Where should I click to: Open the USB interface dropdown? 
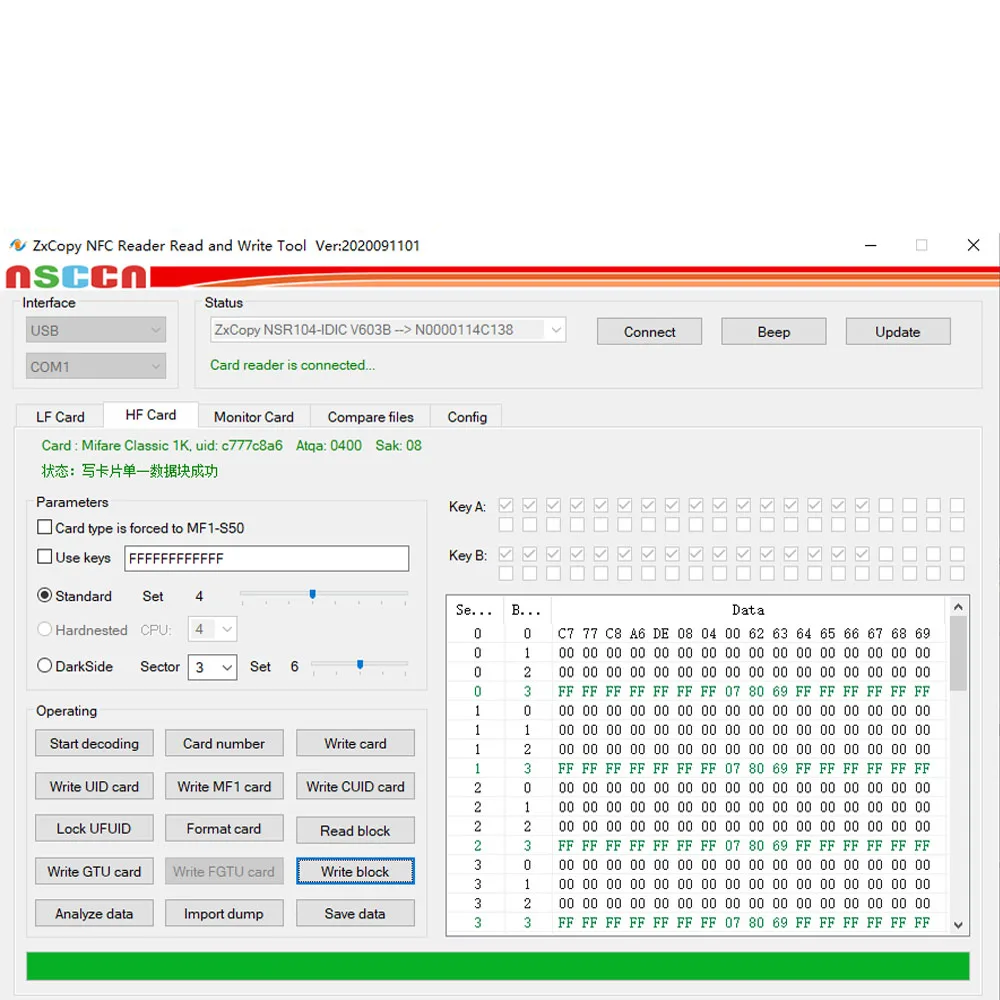click(96, 330)
